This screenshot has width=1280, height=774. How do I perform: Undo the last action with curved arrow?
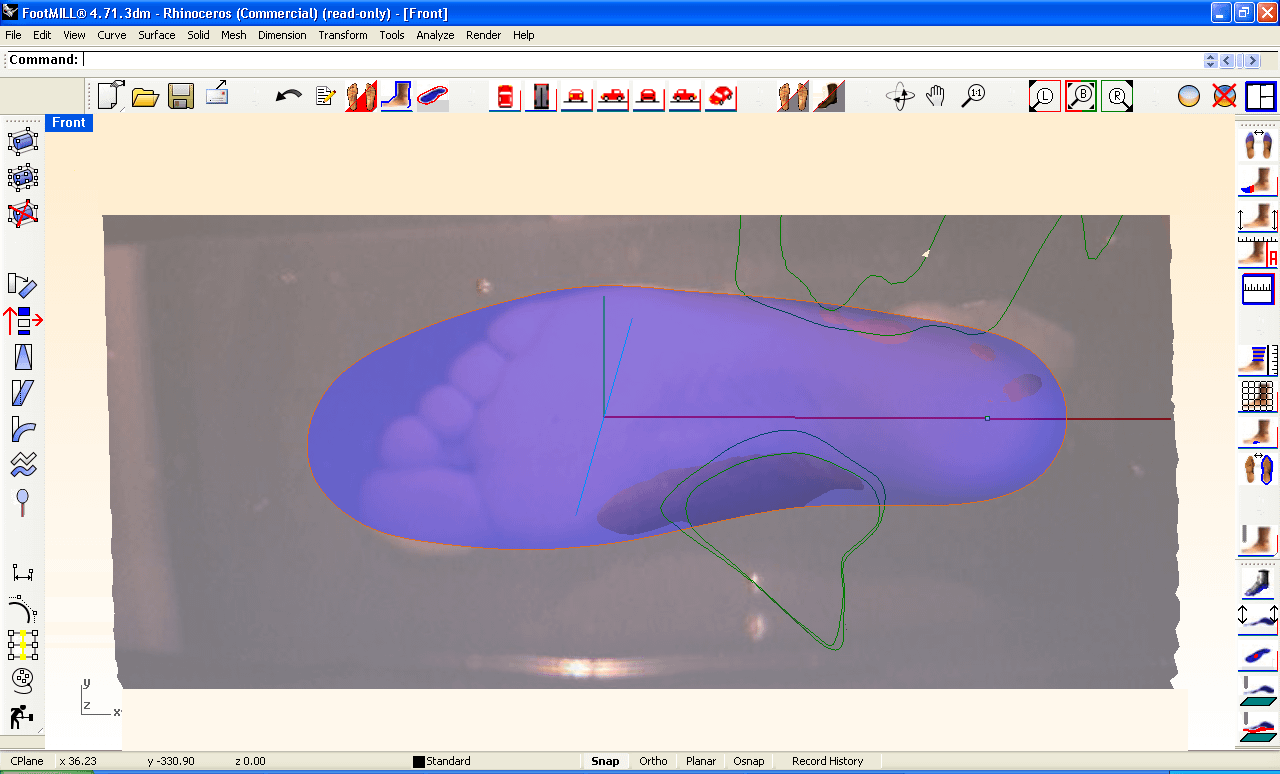click(x=289, y=96)
